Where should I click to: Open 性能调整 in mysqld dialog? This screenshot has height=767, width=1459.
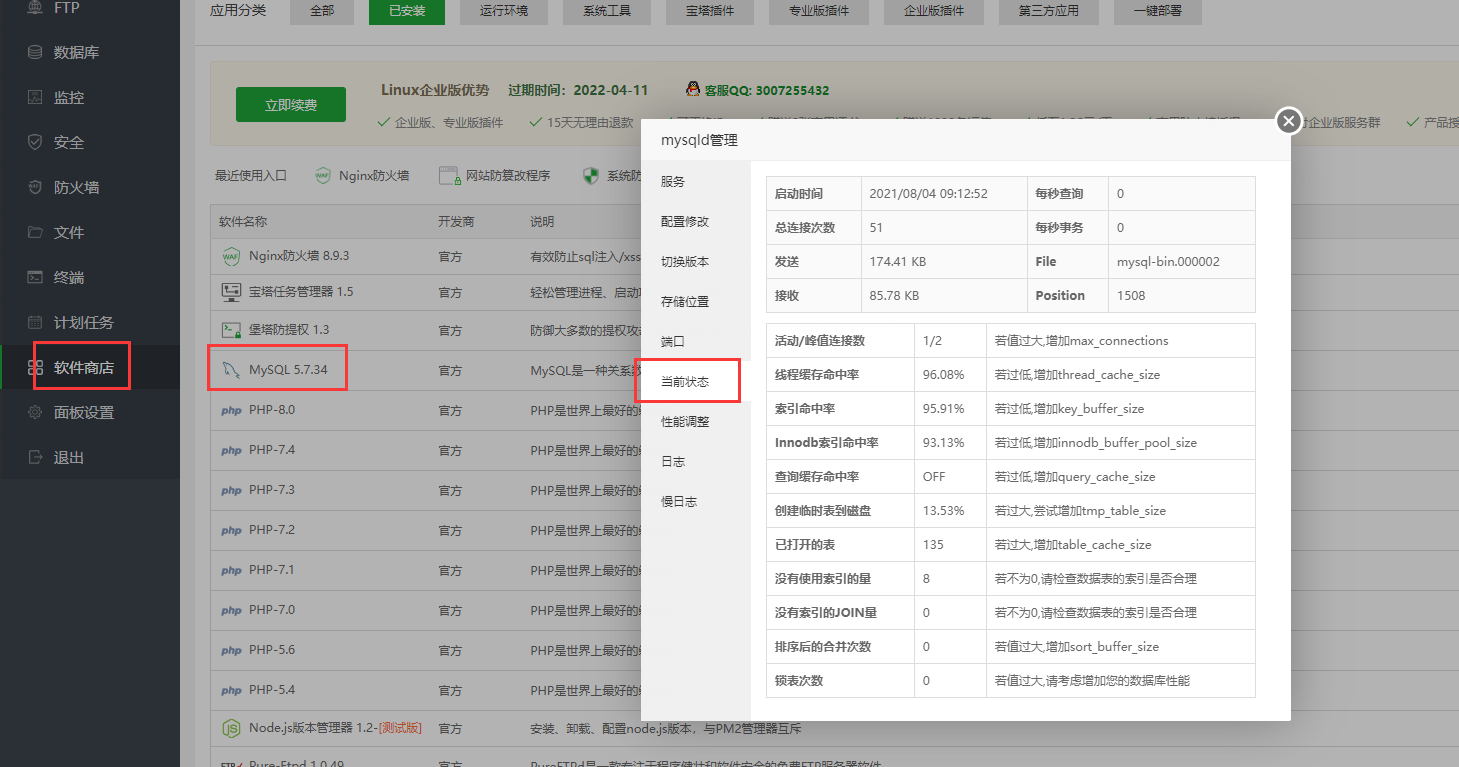(x=695, y=422)
